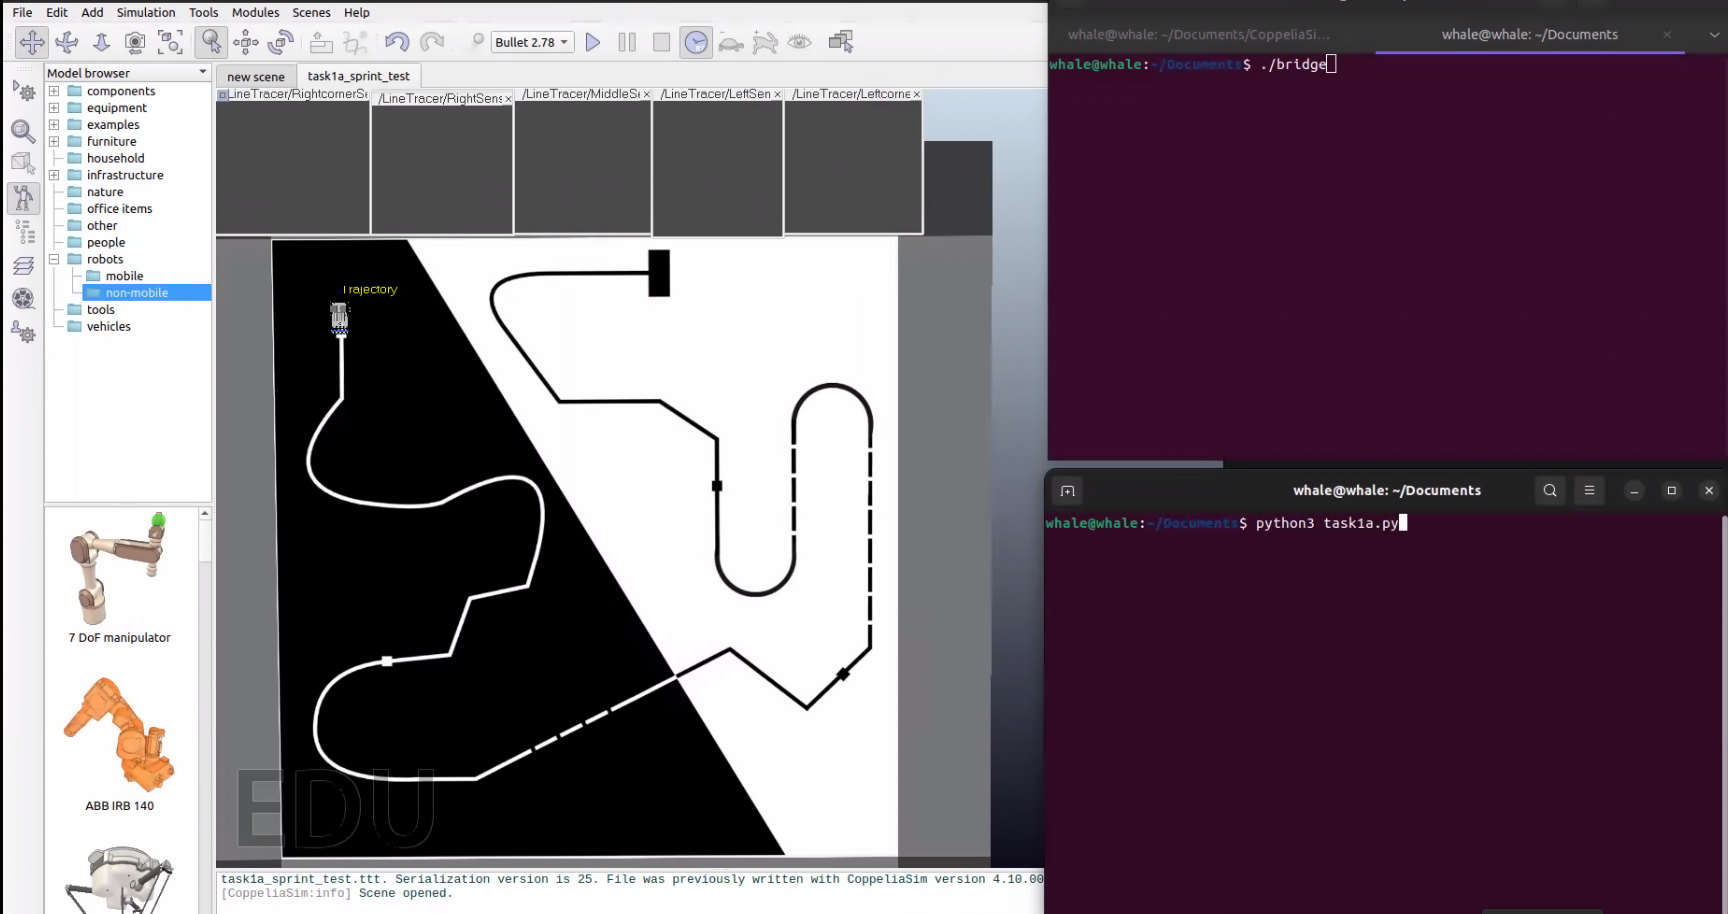Image resolution: width=1728 pixels, height=914 pixels.
Task: Activate the click selection tool
Action: pos(211,42)
